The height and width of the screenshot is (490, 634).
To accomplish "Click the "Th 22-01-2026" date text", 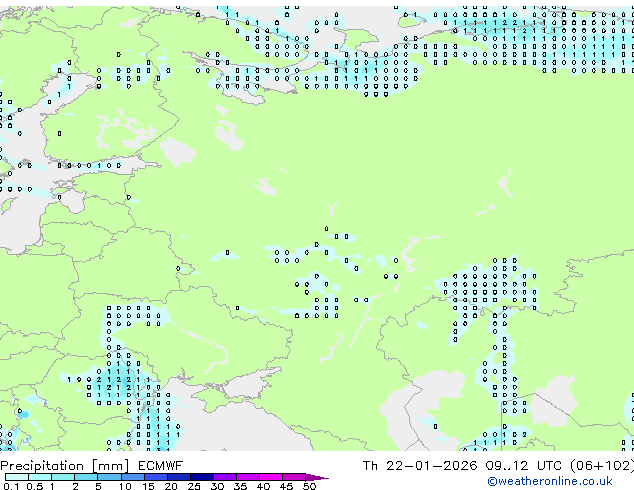I will (x=420, y=466).
